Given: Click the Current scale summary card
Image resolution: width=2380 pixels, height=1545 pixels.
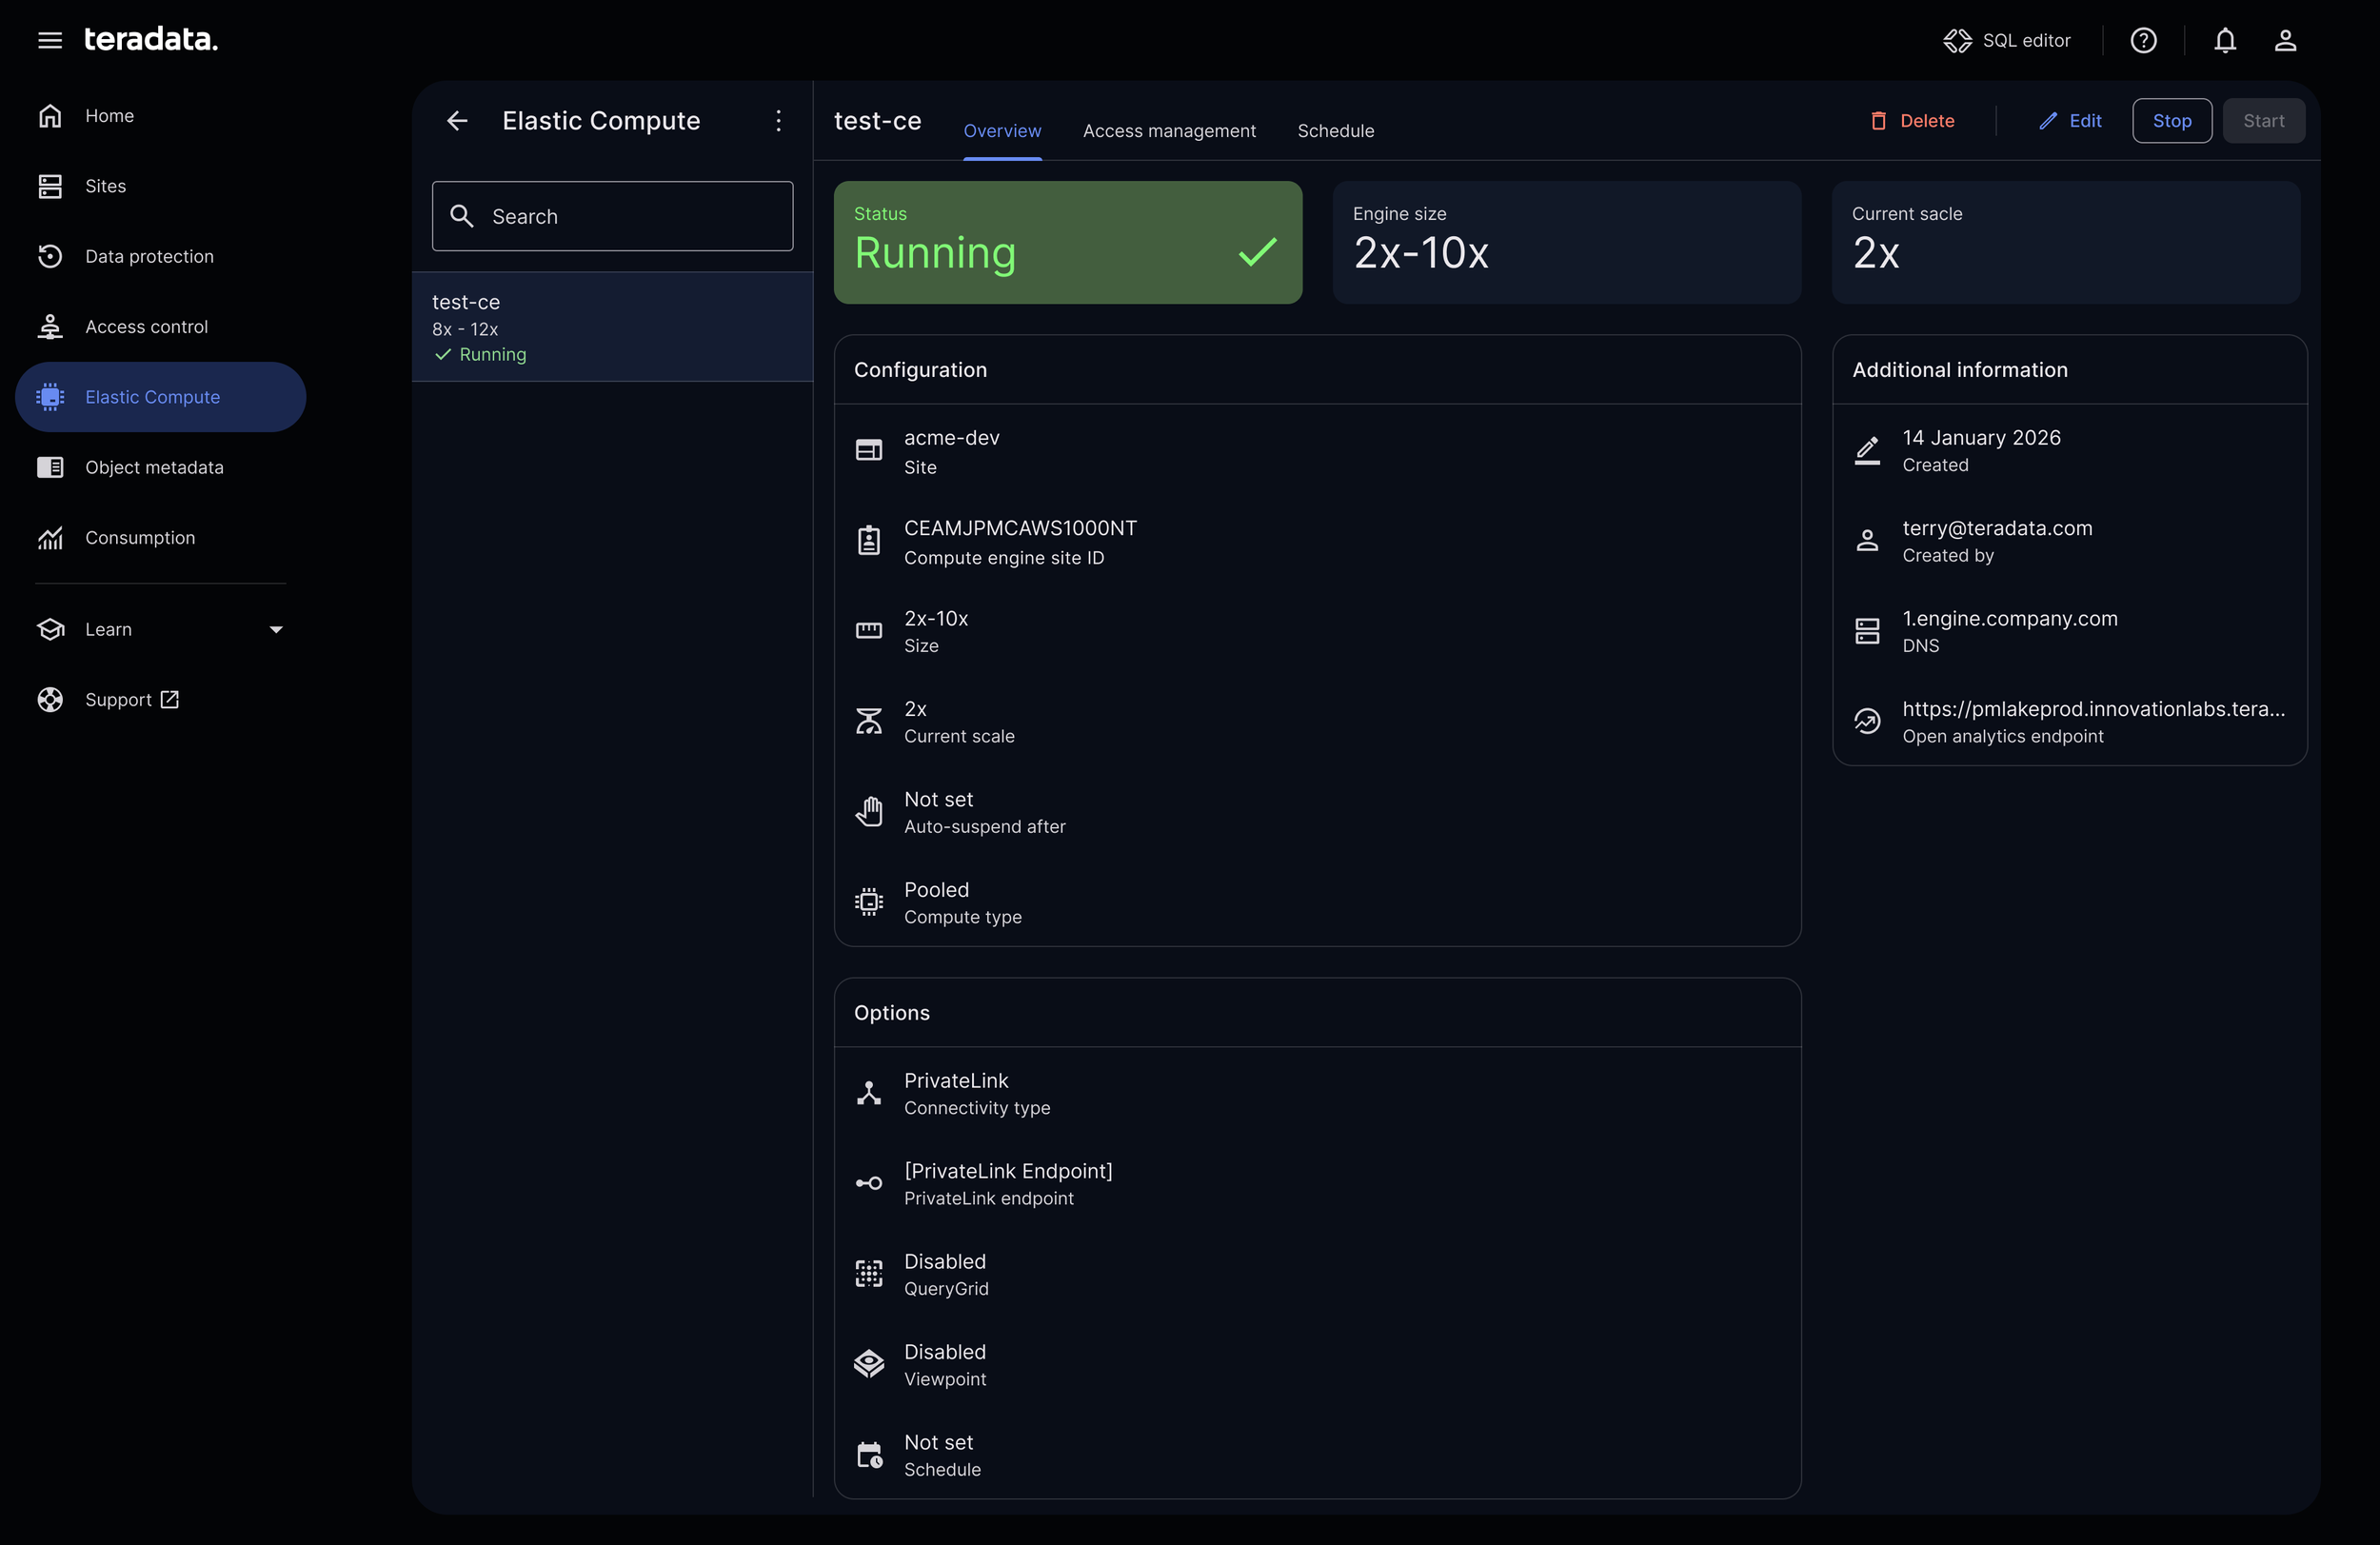Looking at the screenshot, I should coord(2066,242).
